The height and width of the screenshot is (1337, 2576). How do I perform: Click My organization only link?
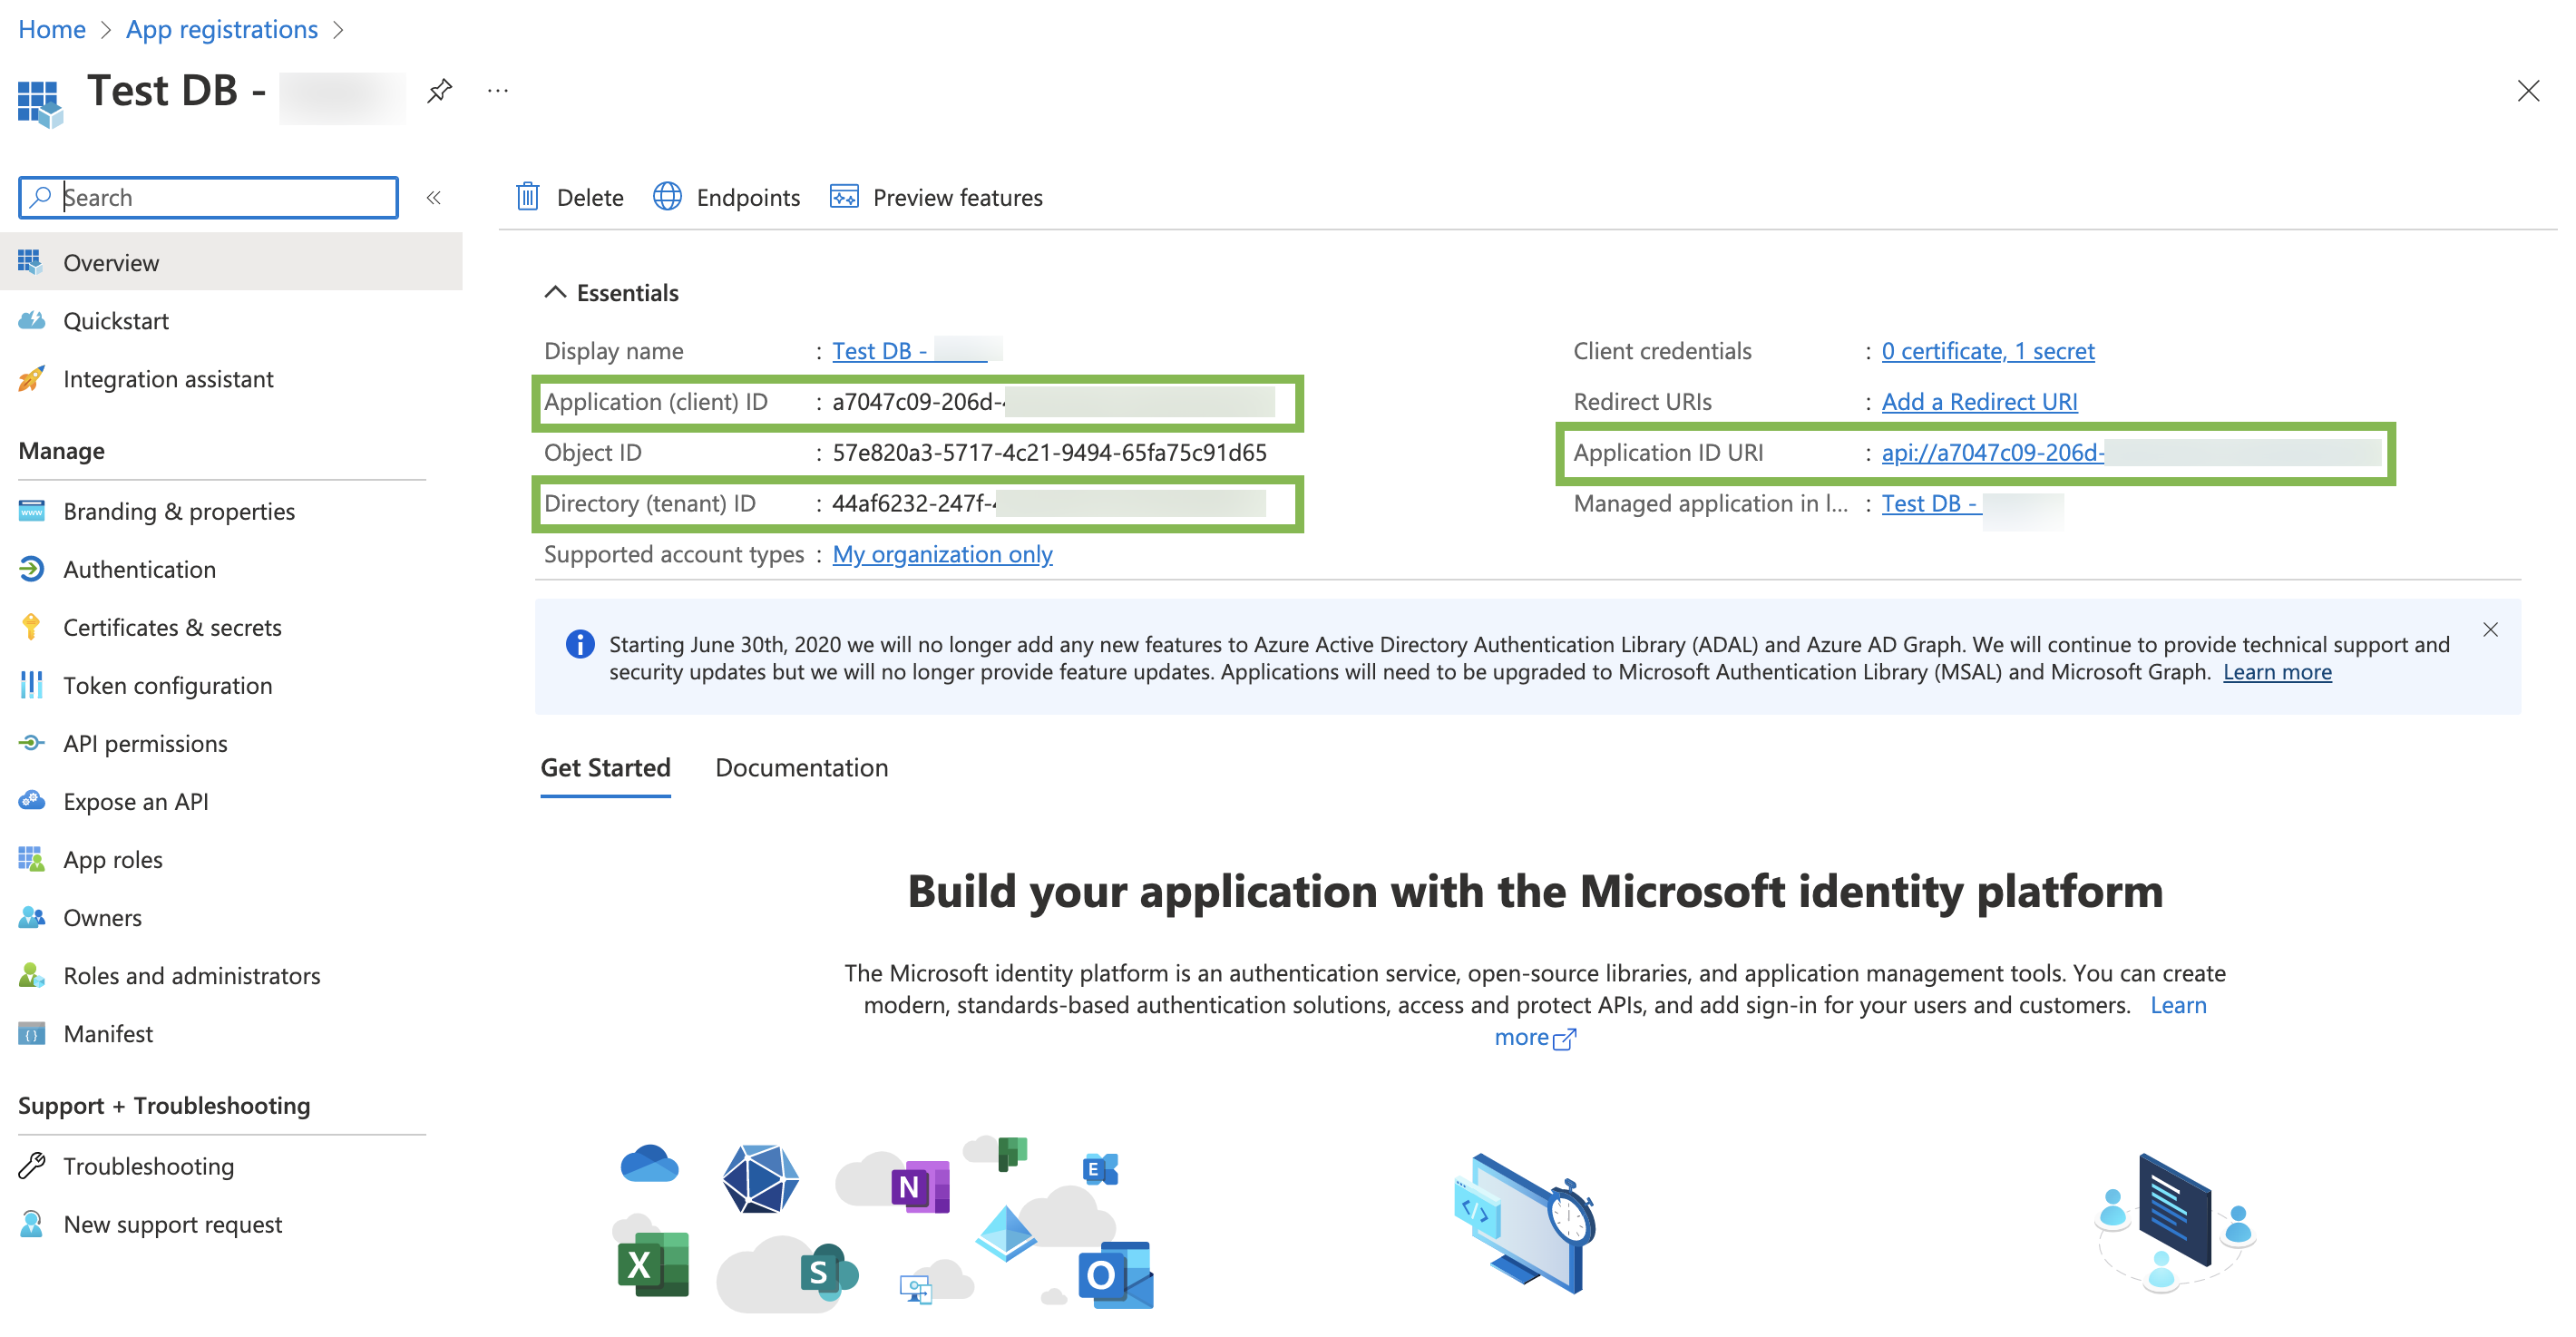942,554
